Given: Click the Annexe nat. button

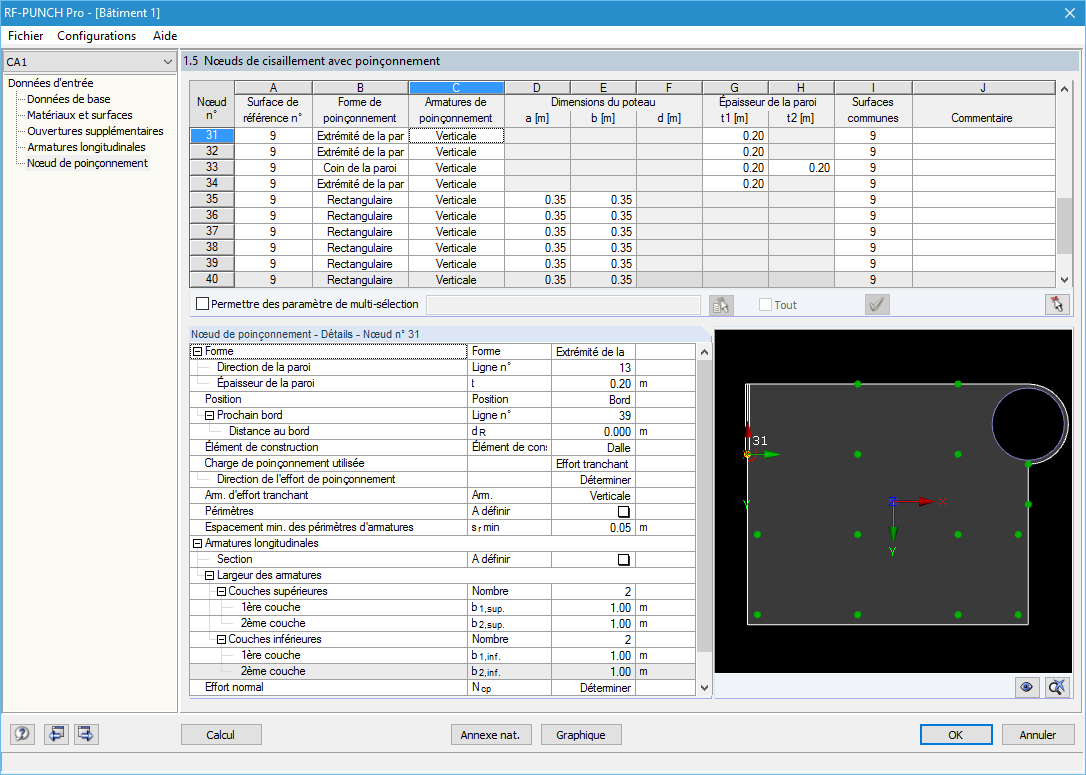Looking at the screenshot, I should 490,735.
